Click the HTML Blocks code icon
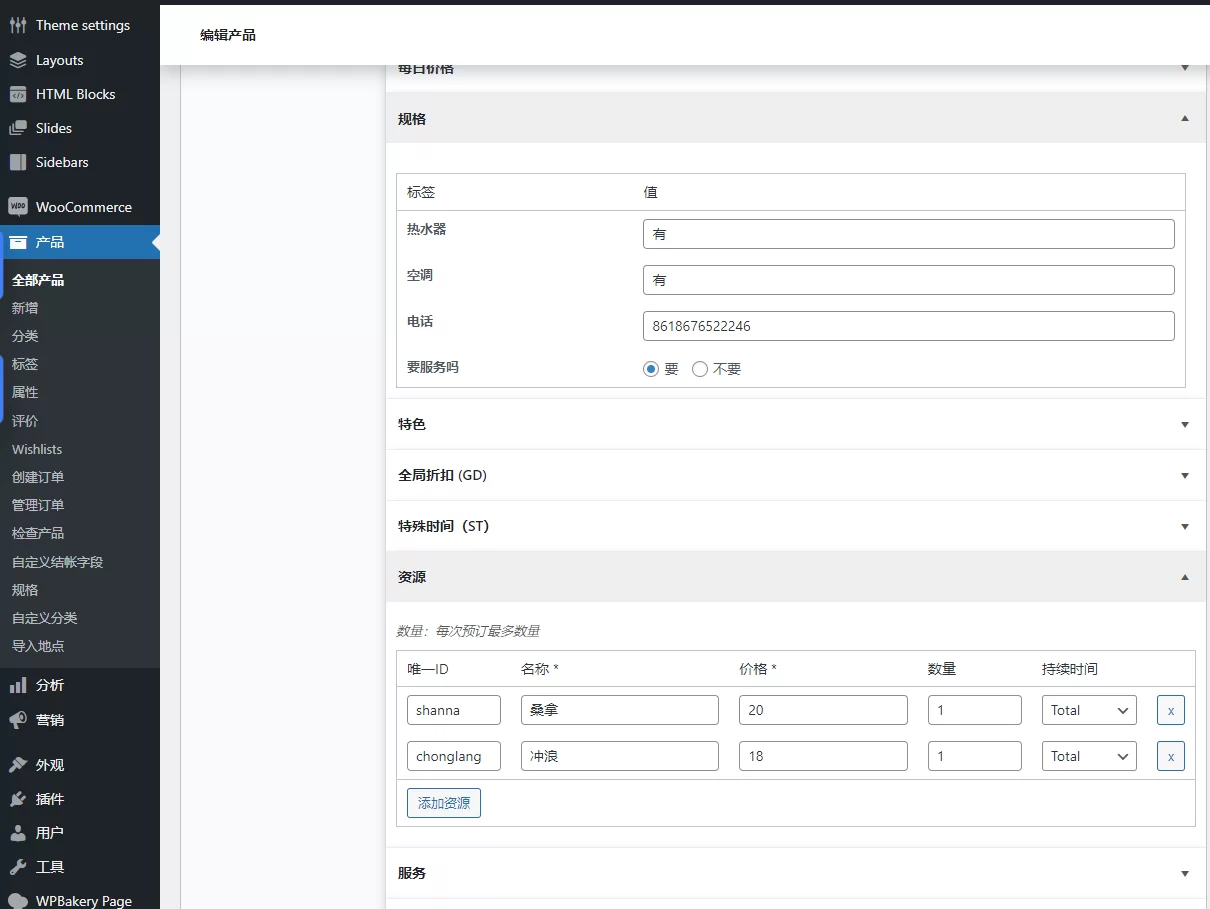Screen dimensions: 1210x909 coord(18,94)
